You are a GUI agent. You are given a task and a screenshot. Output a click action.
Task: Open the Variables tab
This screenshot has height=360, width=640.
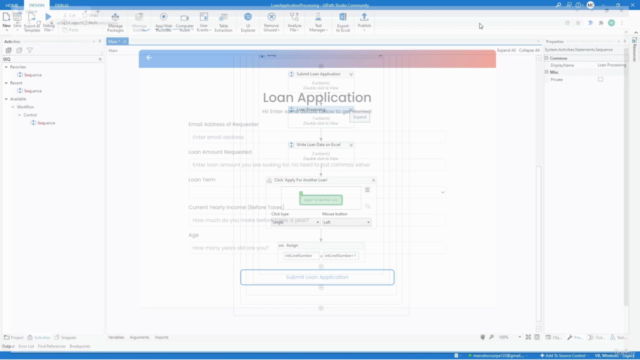116,337
